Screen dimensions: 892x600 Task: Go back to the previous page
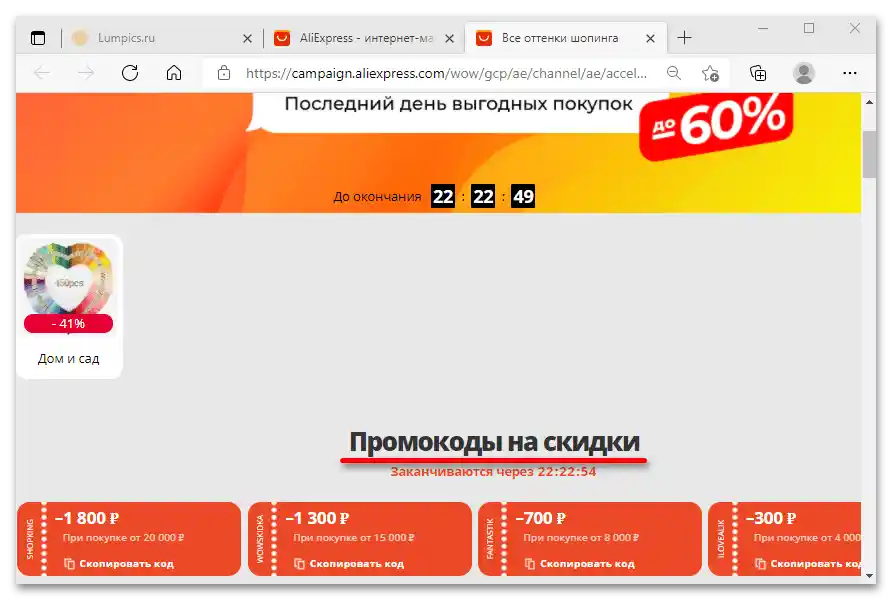(x=42, y=73)
